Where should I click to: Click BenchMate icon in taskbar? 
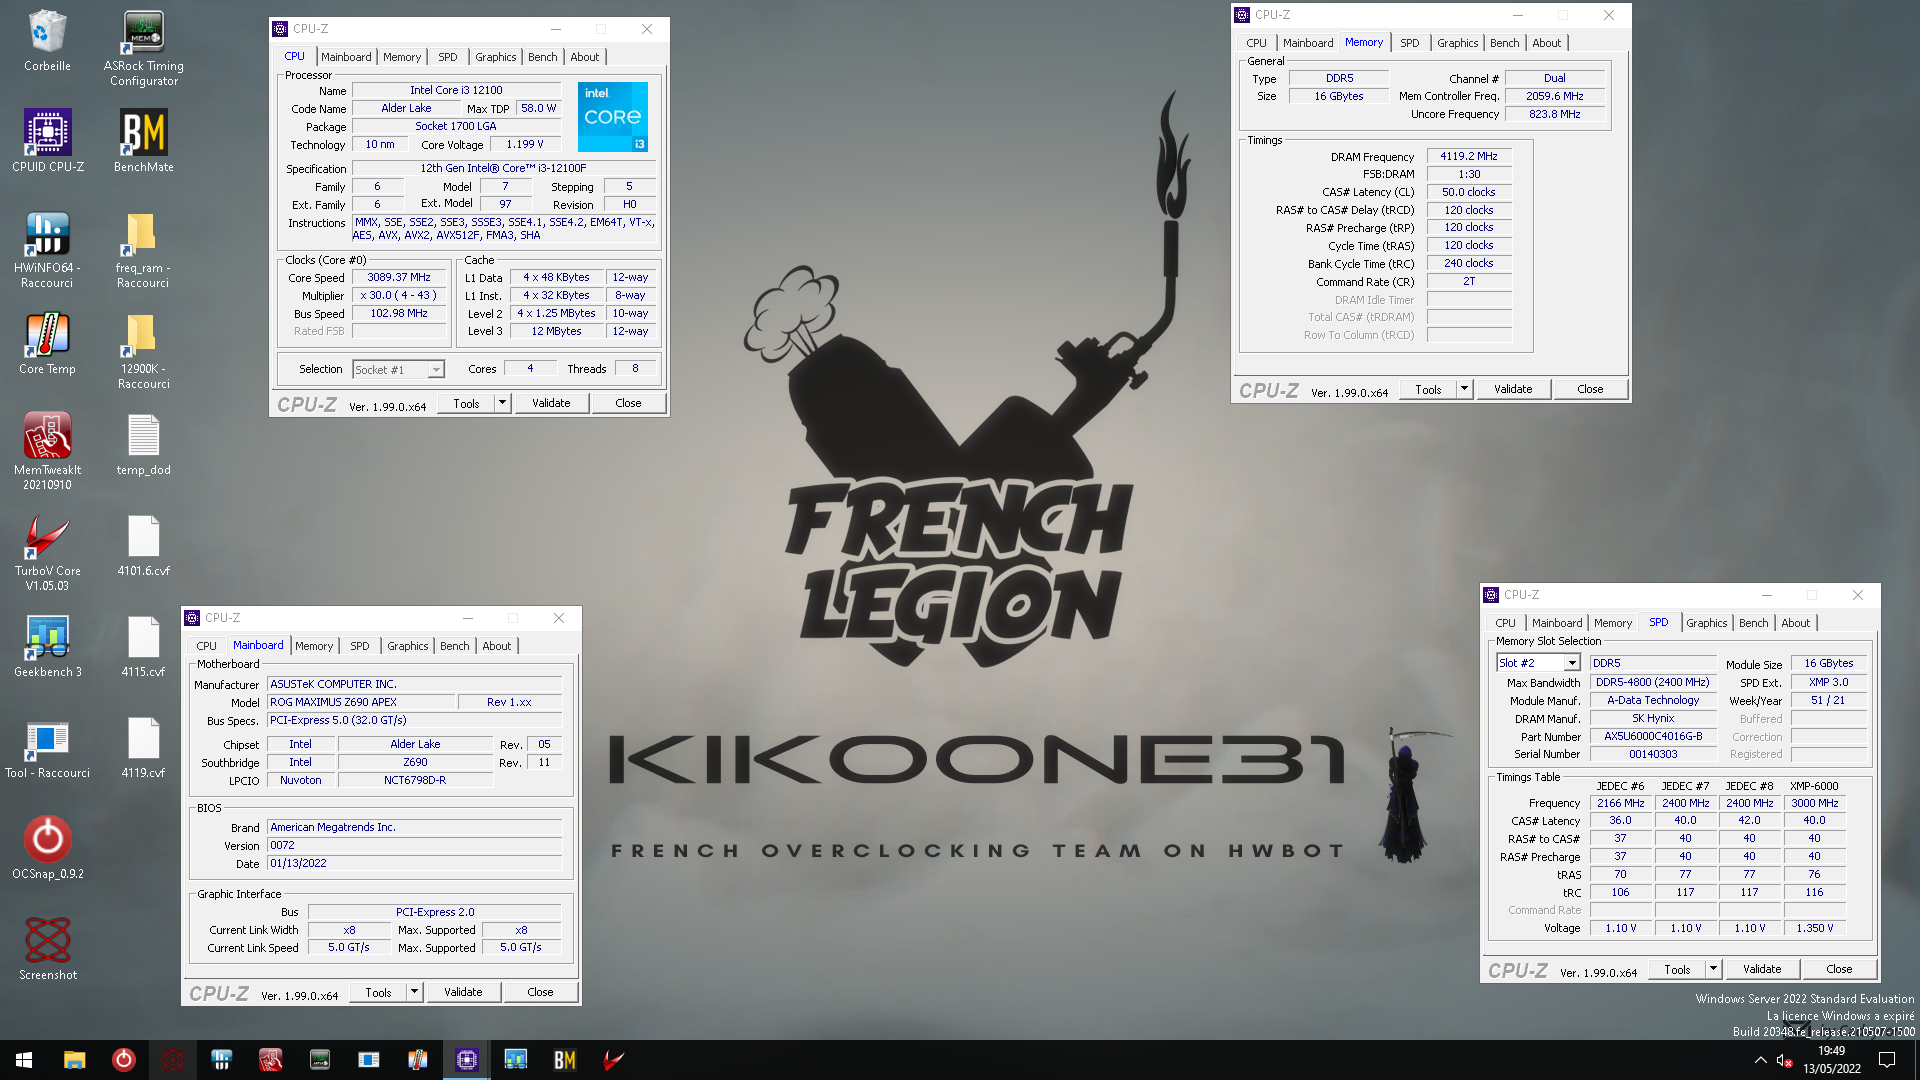click(565, 1060)
